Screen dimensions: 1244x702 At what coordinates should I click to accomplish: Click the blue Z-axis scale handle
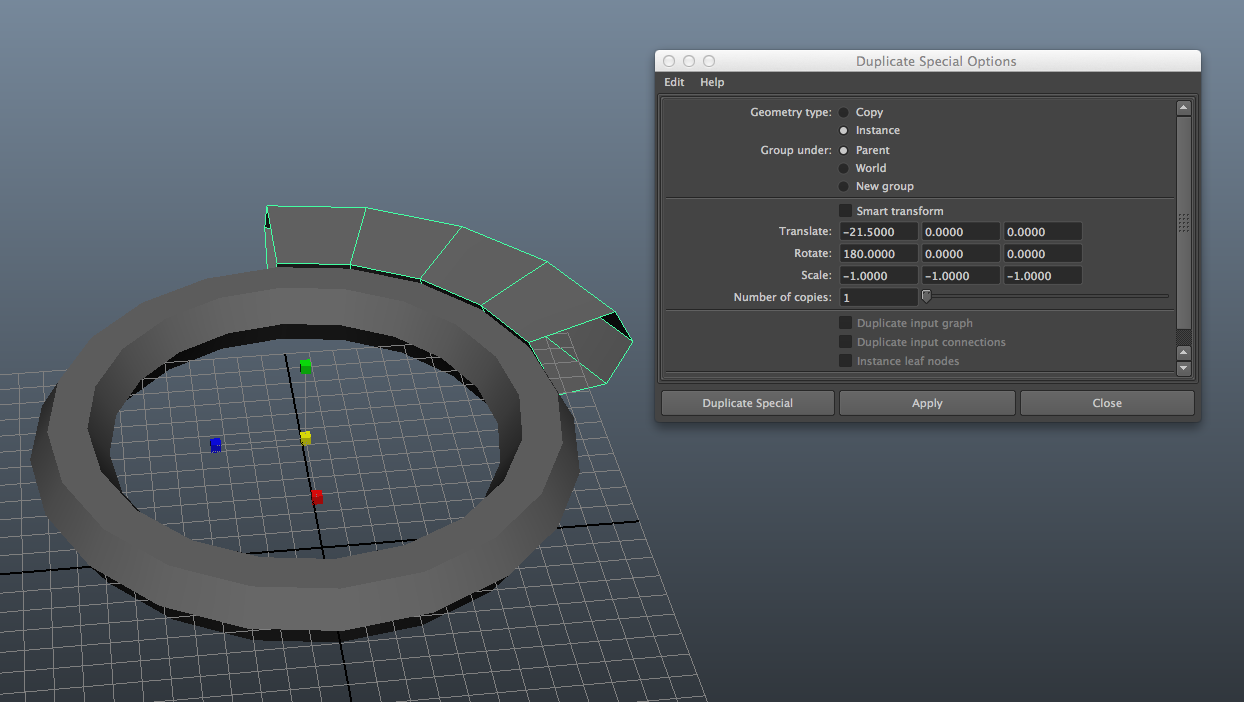click(x=215, y=444)
